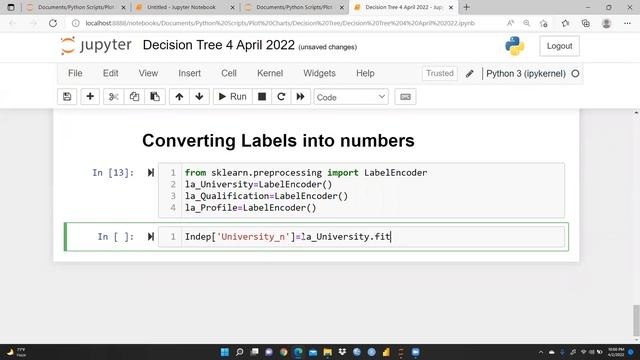Click kernel idle circle indicator
The height and width of the screenshot is (360, 640).
[x=575, y=73]
